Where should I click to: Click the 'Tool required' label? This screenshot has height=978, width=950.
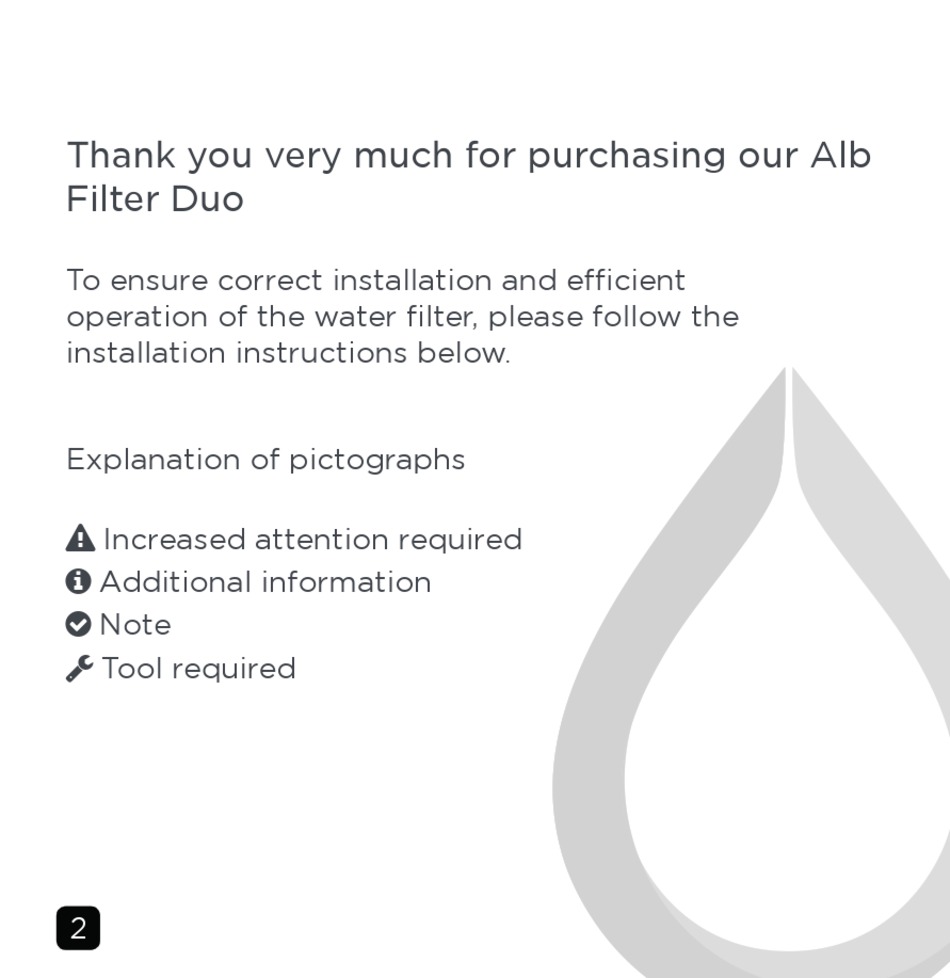pyautogui.click(x=199, y=668)
